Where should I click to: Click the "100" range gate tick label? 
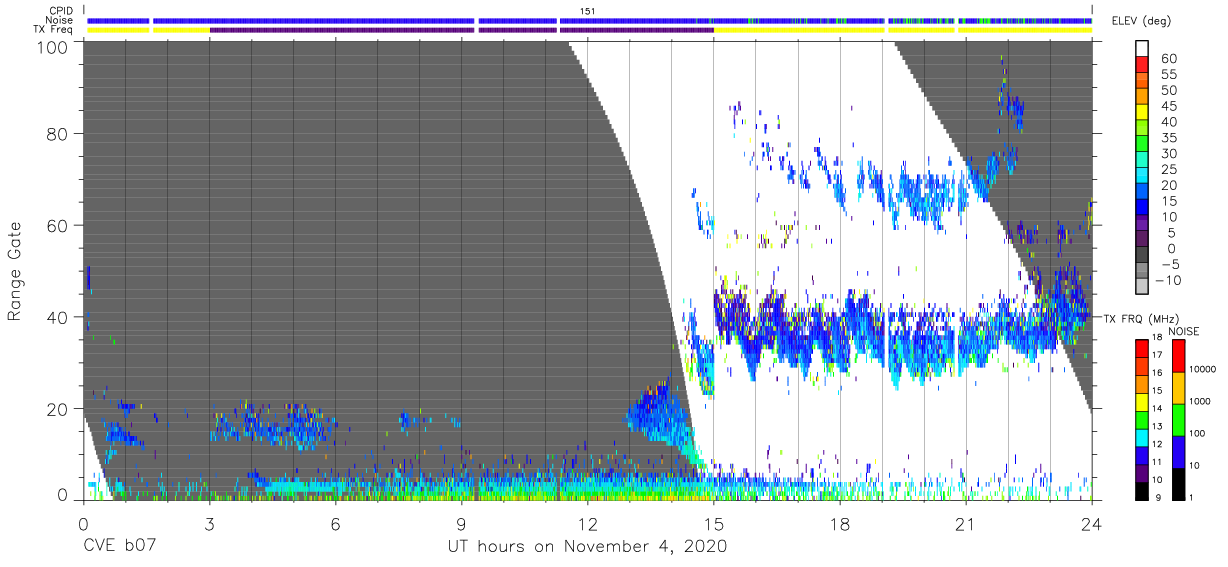(x=52, y=46)
